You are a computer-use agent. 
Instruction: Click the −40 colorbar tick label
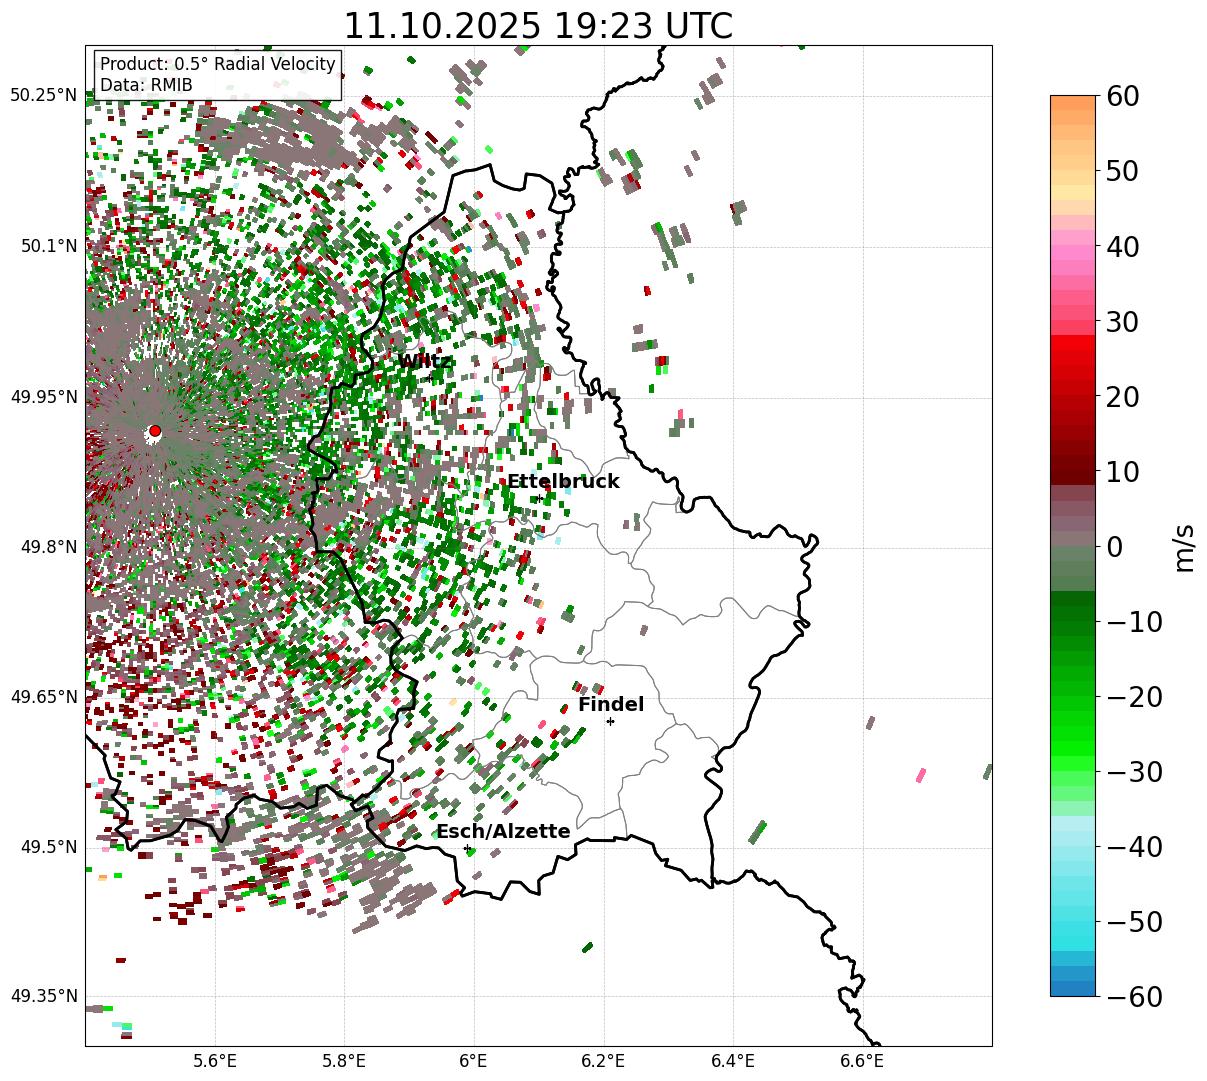pos(1134,847)
